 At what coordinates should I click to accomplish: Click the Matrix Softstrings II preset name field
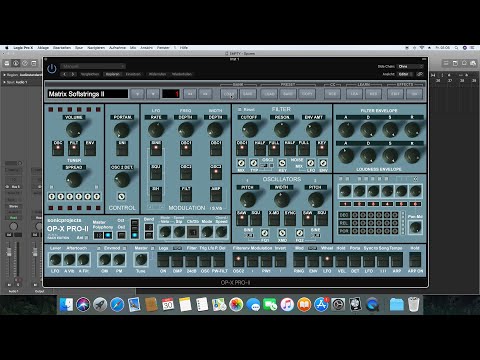coord(88,94)
